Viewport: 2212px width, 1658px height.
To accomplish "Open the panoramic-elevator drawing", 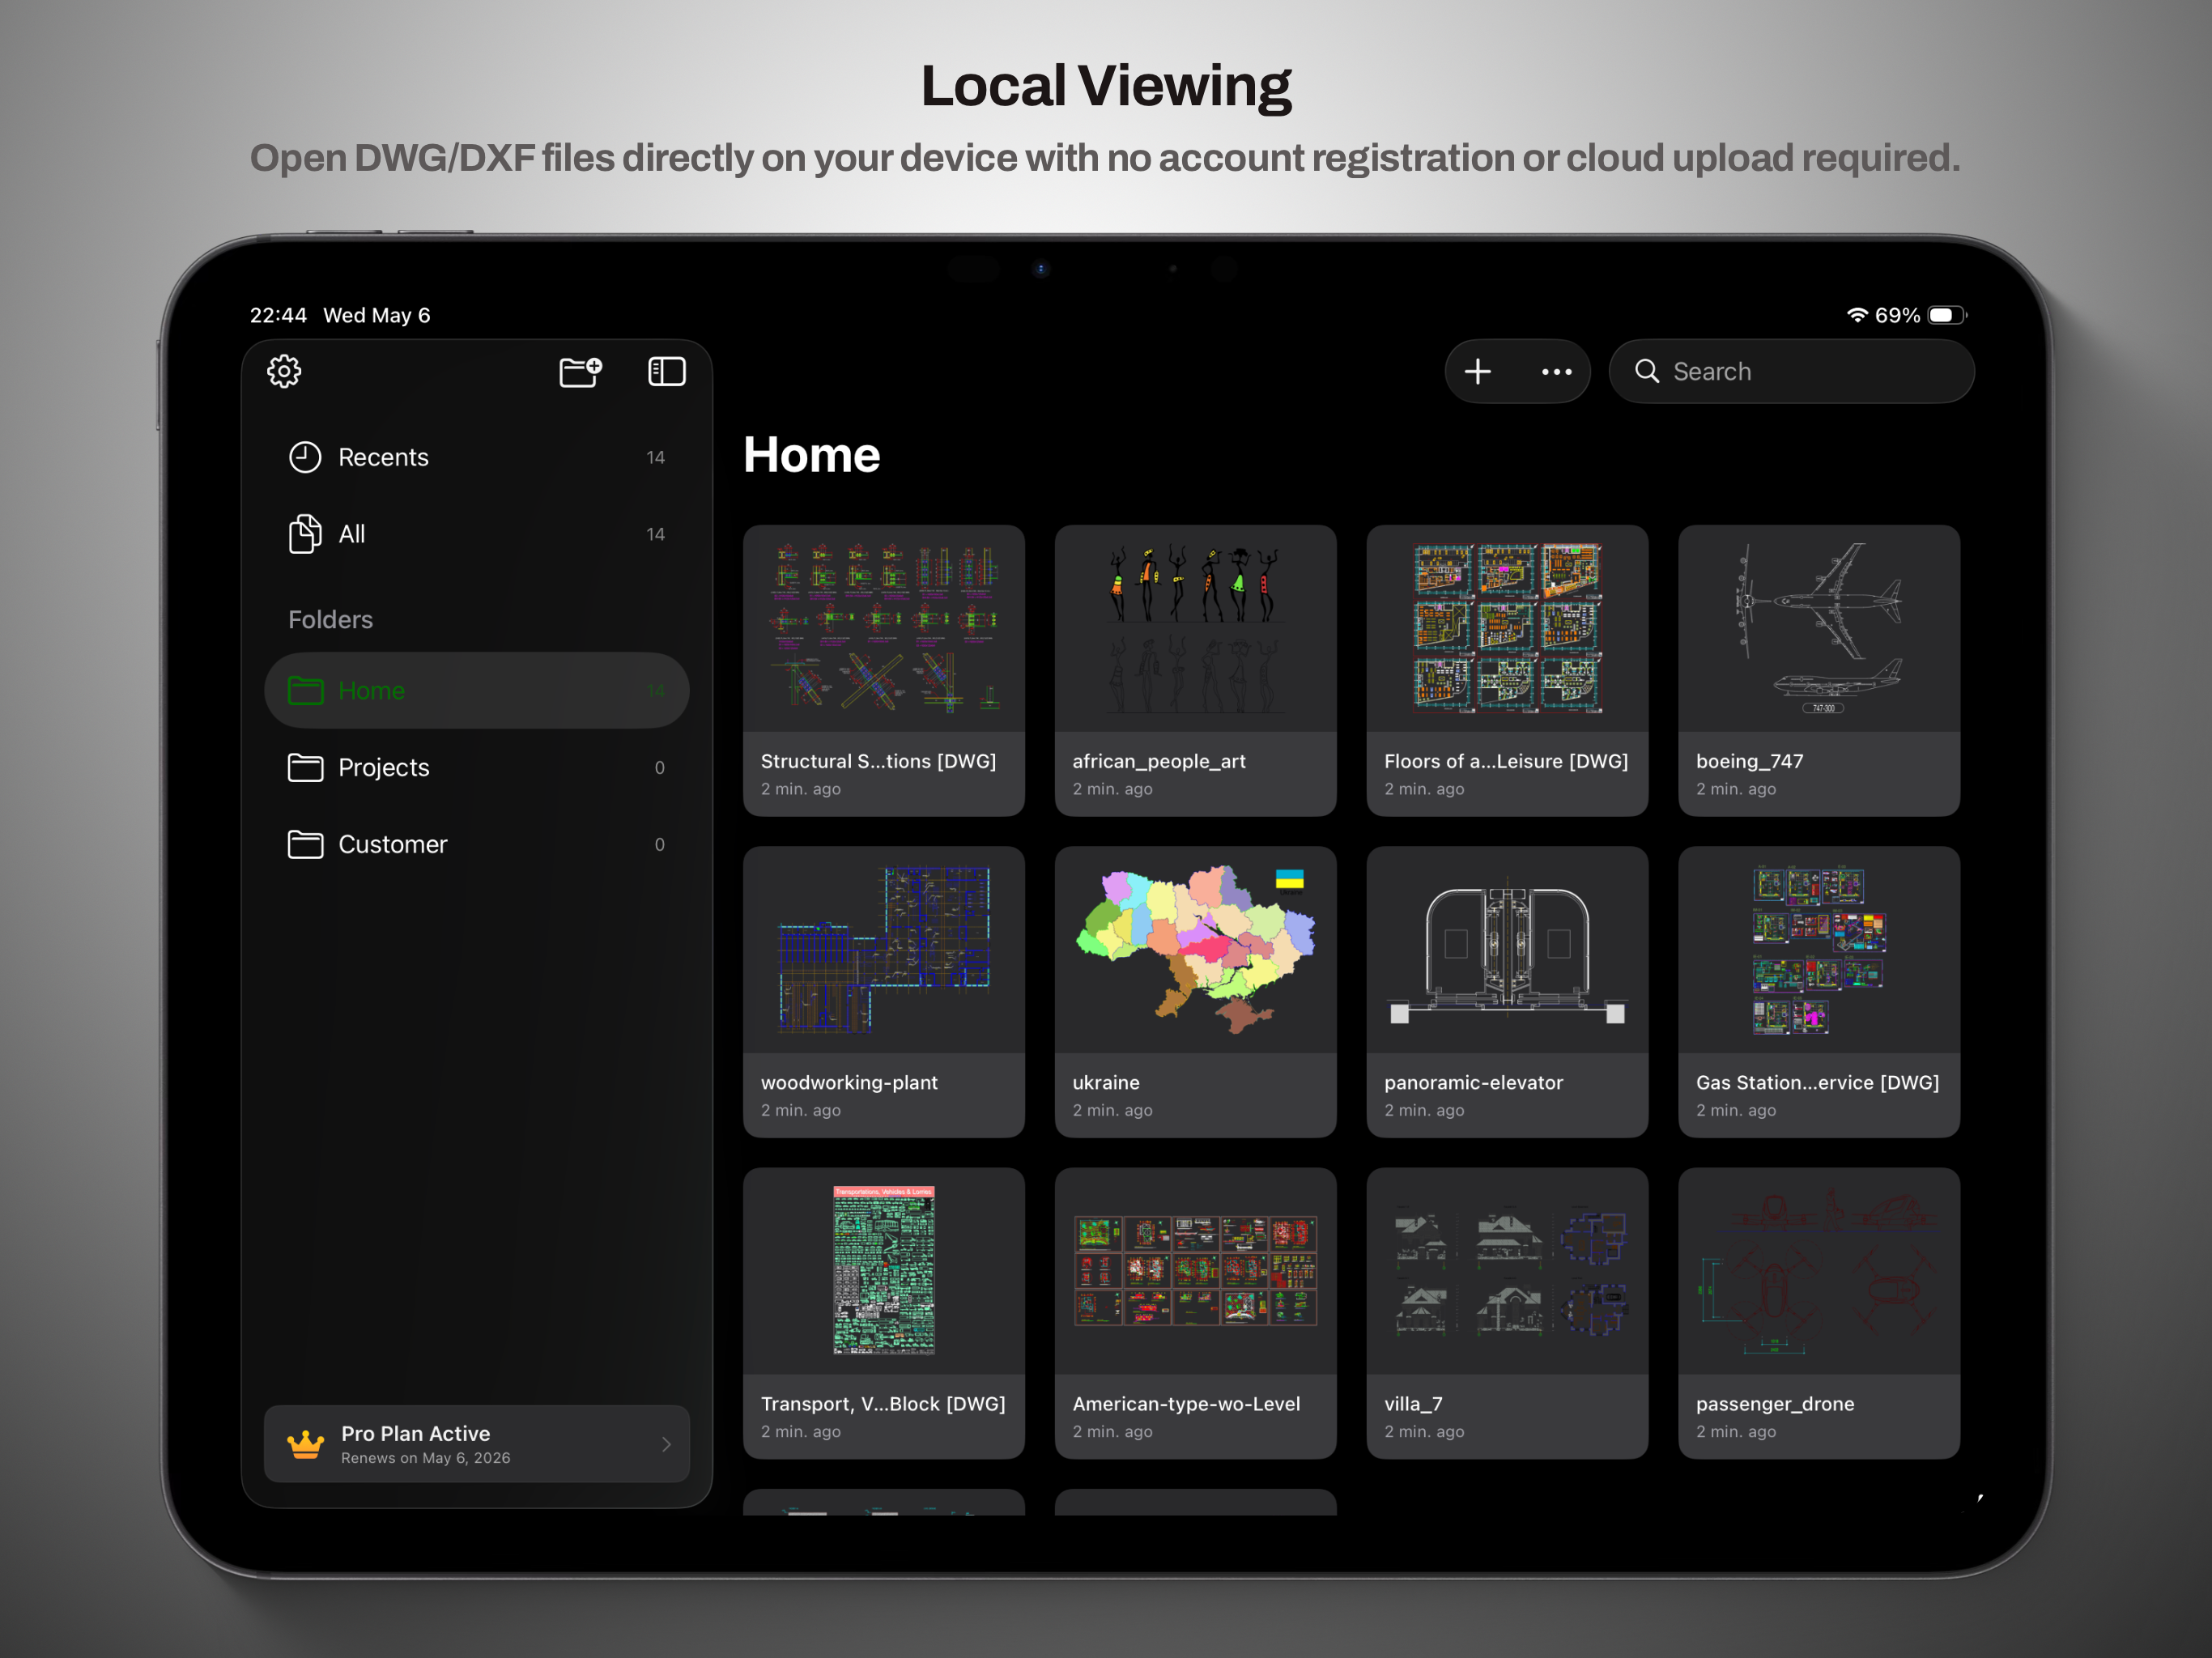I will tap(1507, 991).
